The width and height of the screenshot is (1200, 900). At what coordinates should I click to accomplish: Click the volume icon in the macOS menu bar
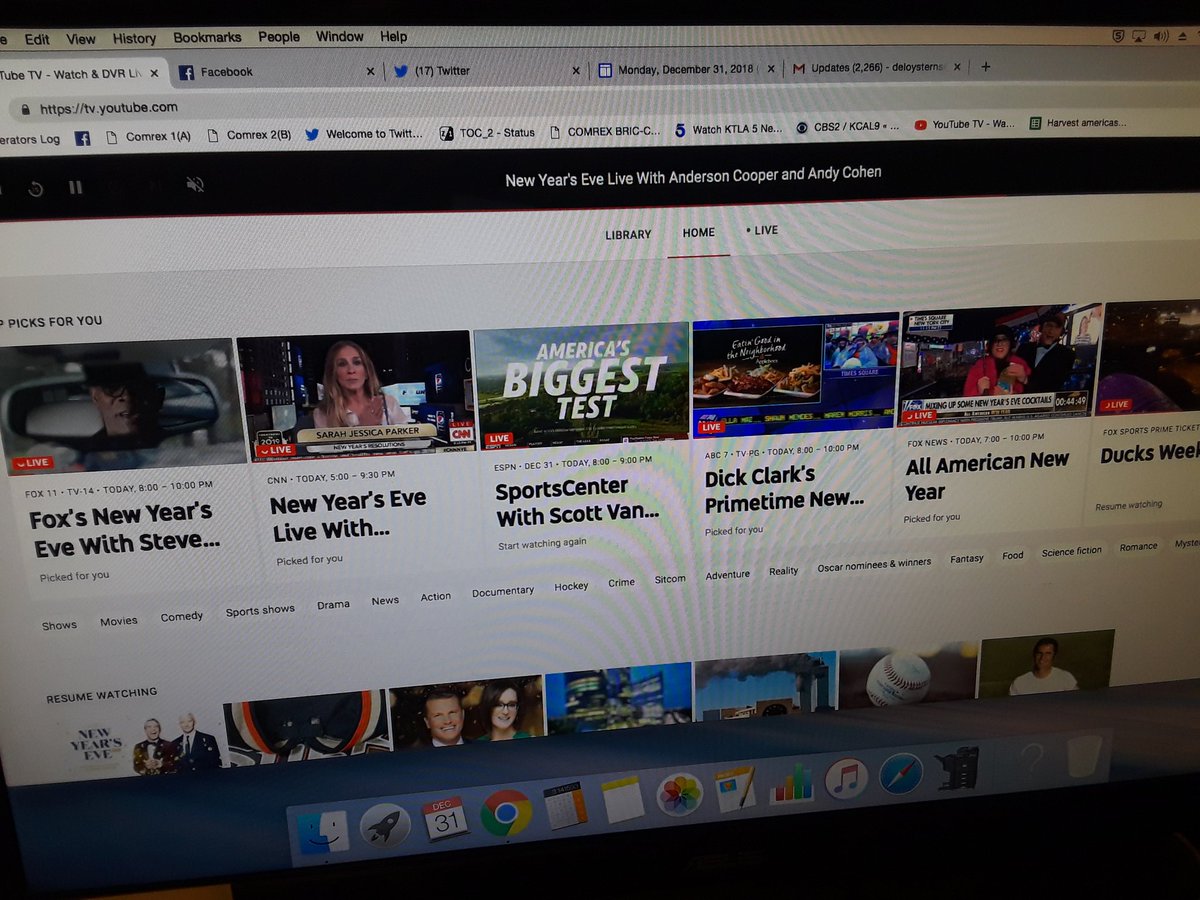[x=1161, y=36]
